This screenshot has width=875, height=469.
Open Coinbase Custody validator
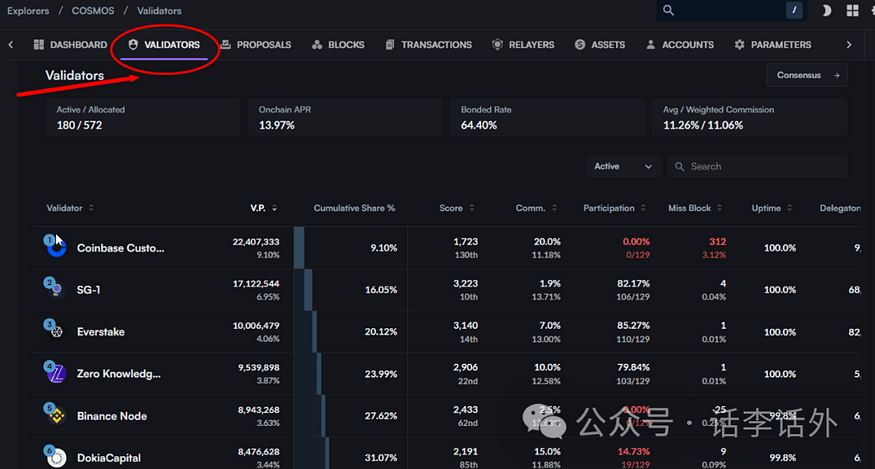pyautogui.click(x=121, y=248)
